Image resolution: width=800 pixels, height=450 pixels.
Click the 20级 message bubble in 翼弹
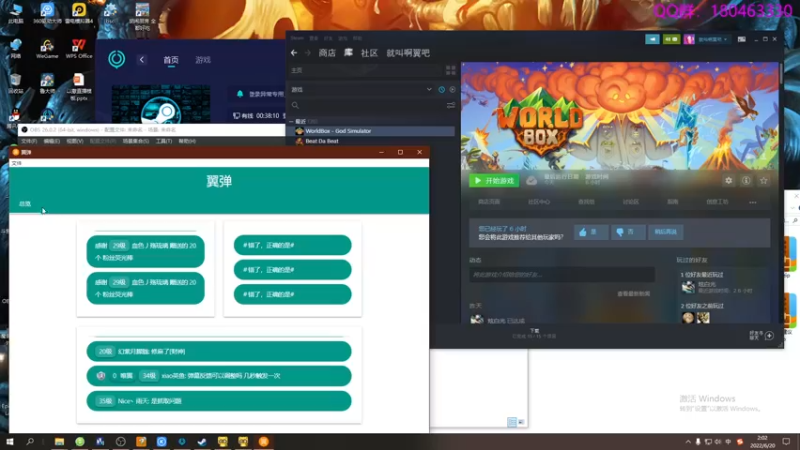219,352
